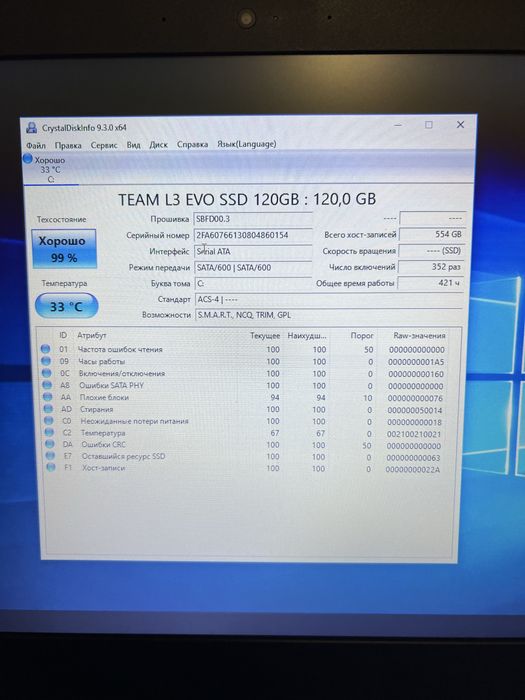Close the CrystalDiskInfo window

[460, 125]
